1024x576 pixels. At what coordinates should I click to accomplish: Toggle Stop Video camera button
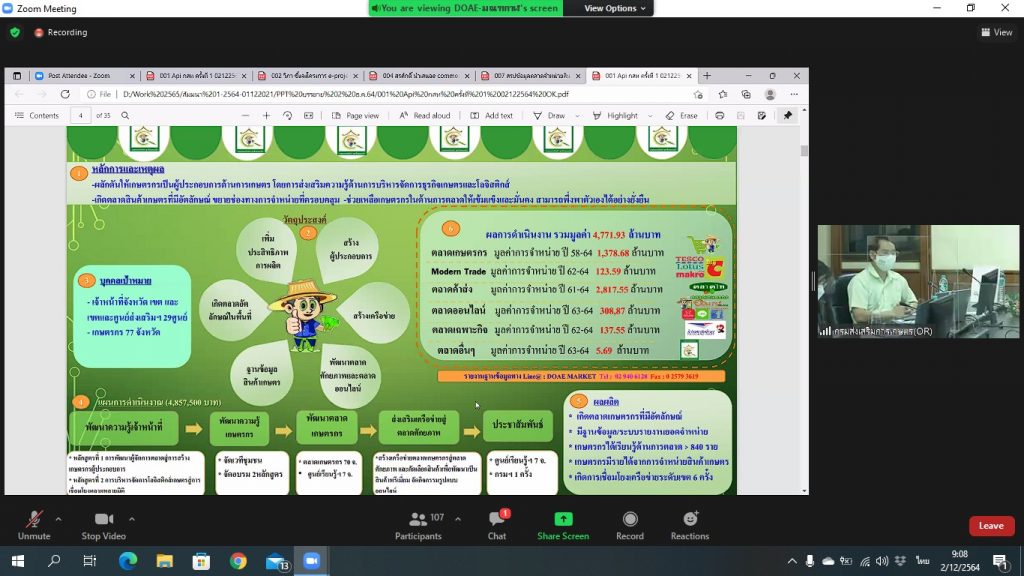pos(103,523)
